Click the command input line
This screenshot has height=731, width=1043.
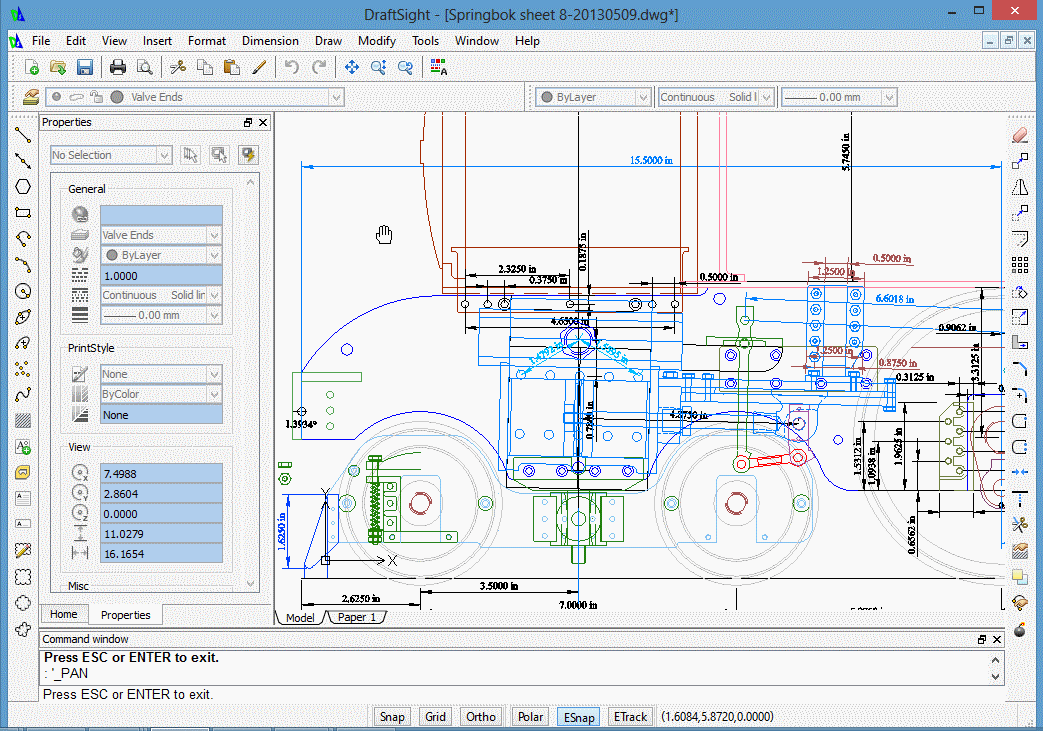point(522,694)
